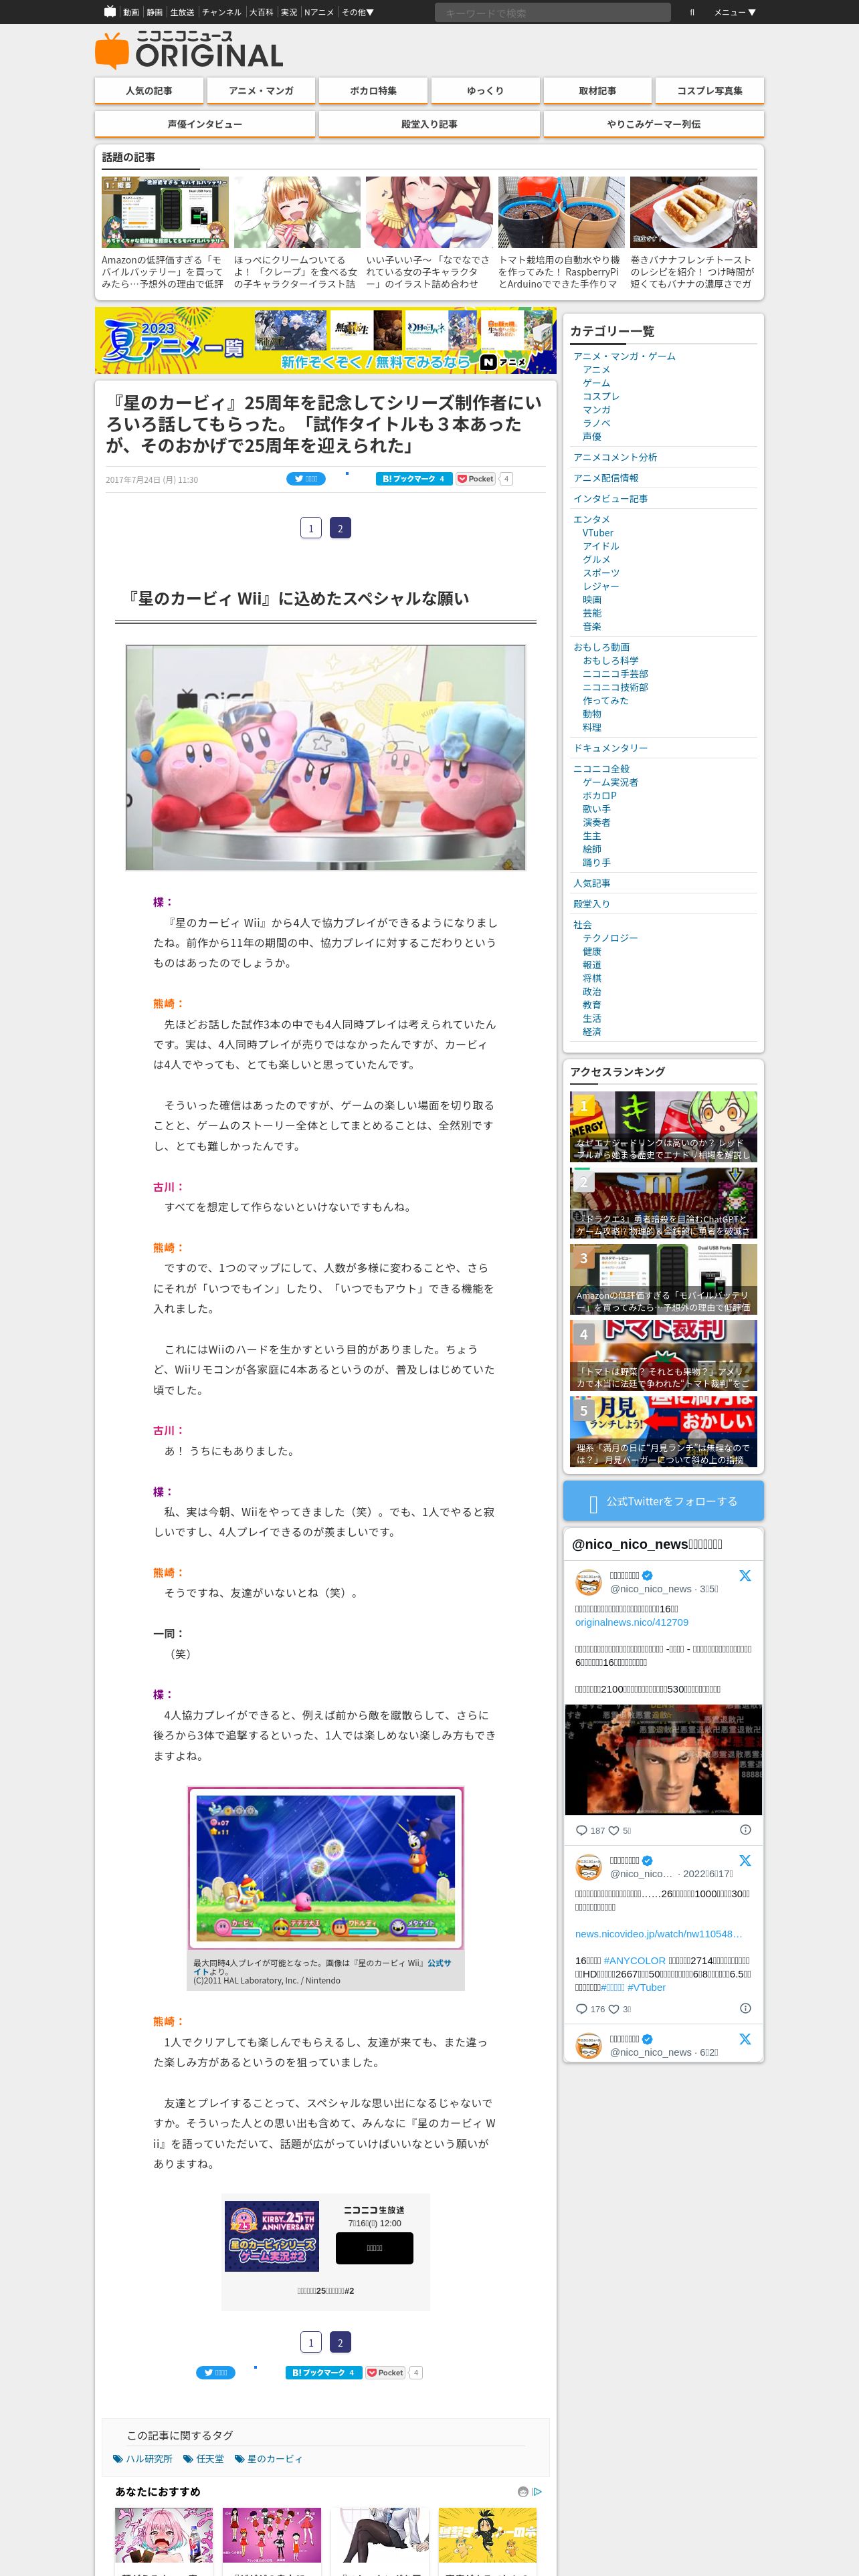Open 大百科 in the top navigation bar
The image size is (859, 2576).
[261, 12]
